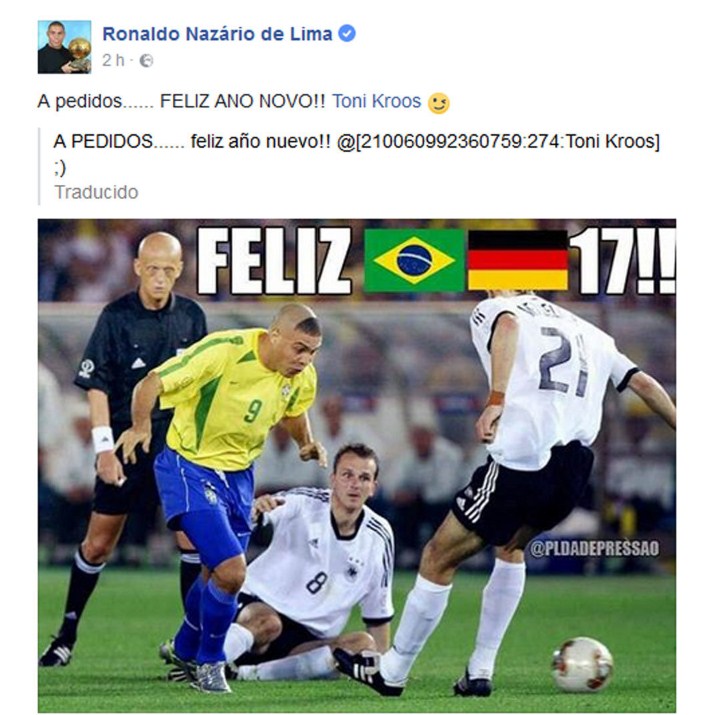Image resolution: width=723 pixels, height=715 pixels.
Task: Click the @PLDADEPRESSAO watermark
Action: (x=594, y=549)
